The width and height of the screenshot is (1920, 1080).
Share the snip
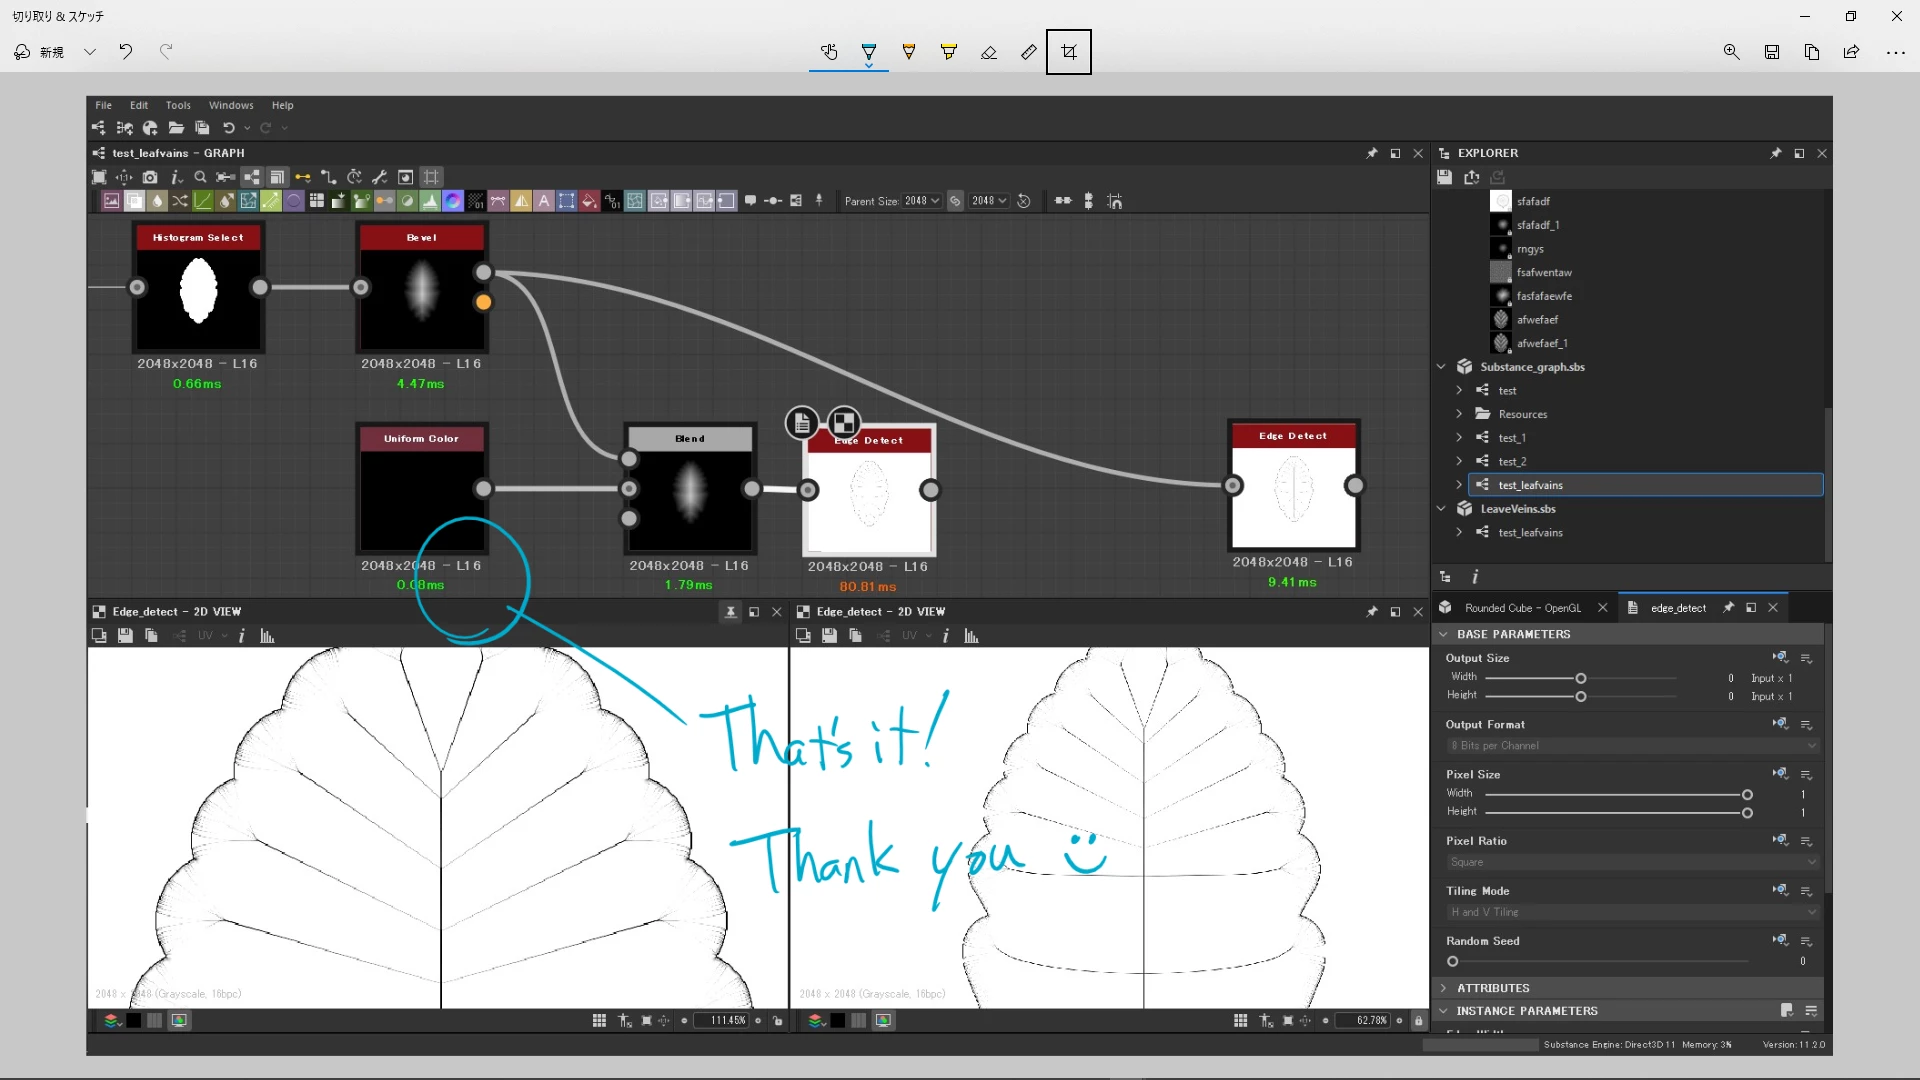(x=1851, y=52)
